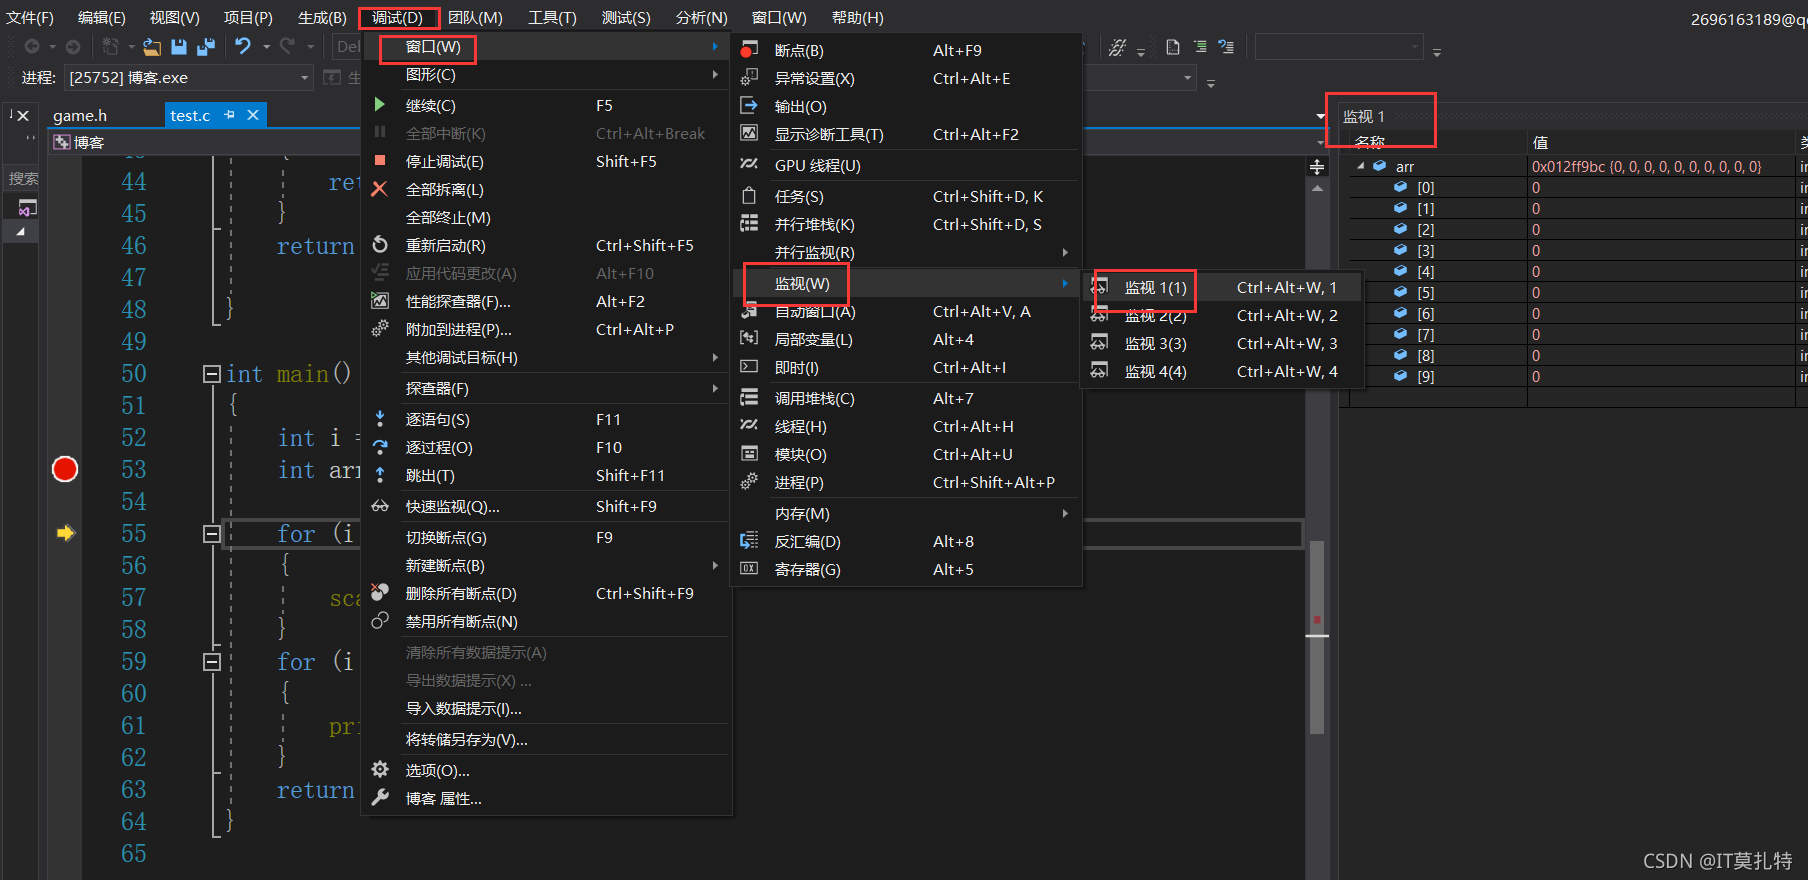This screenshot has height=880, width=1808.
Task: Click the new item toolbar icon
Action: [111, 46]
